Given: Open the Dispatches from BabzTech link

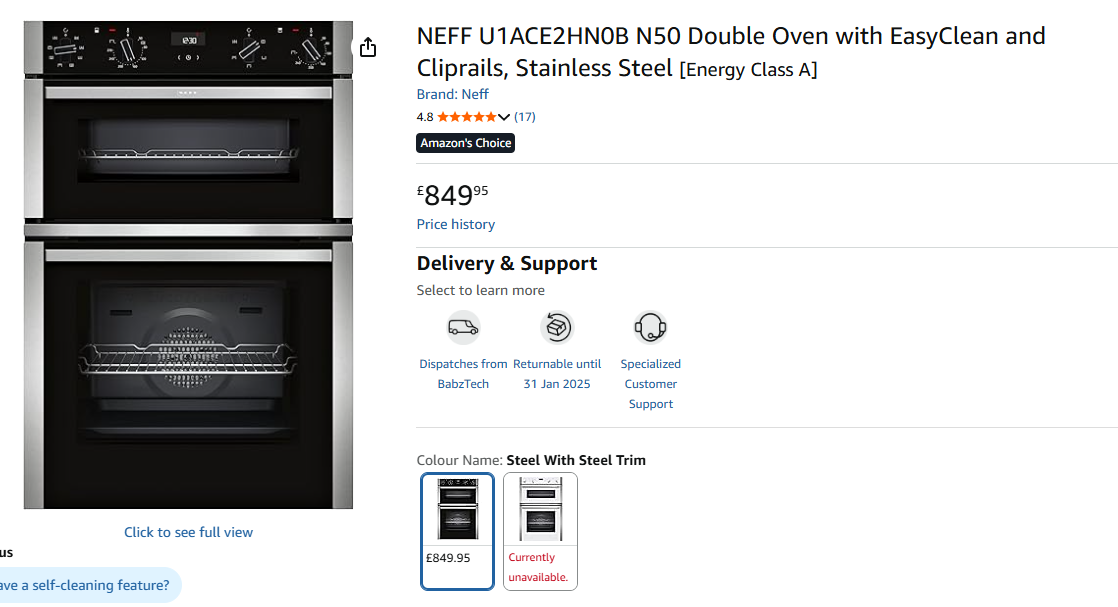Looking at the screenshot, I should coord(463,374).
